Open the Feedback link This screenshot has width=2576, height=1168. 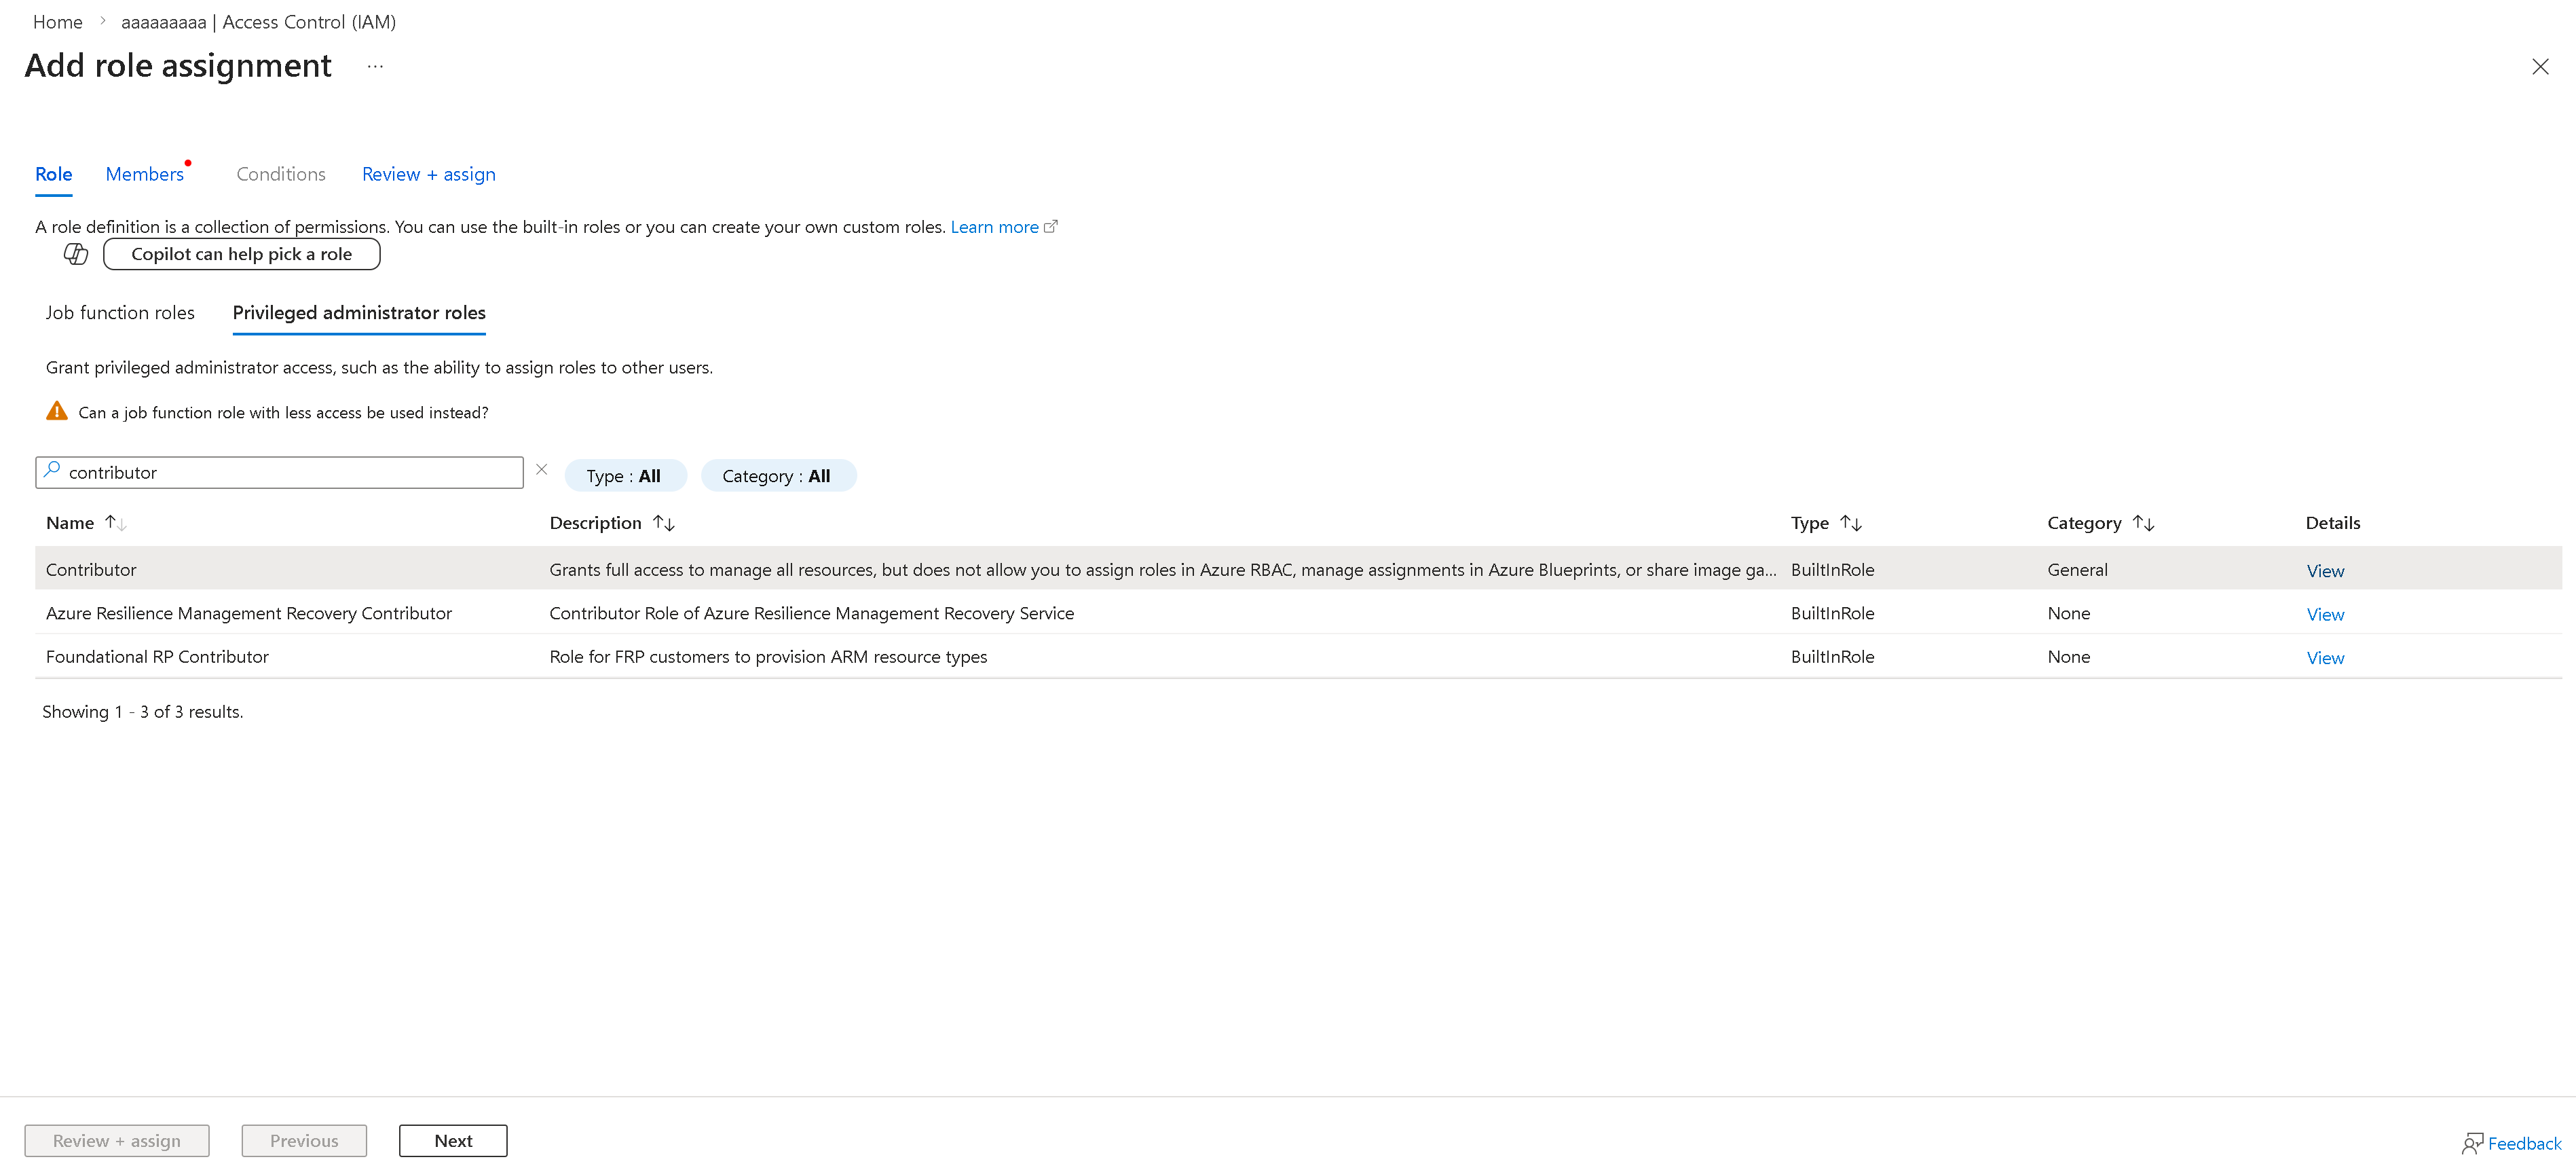(x=2524, y=1143)
